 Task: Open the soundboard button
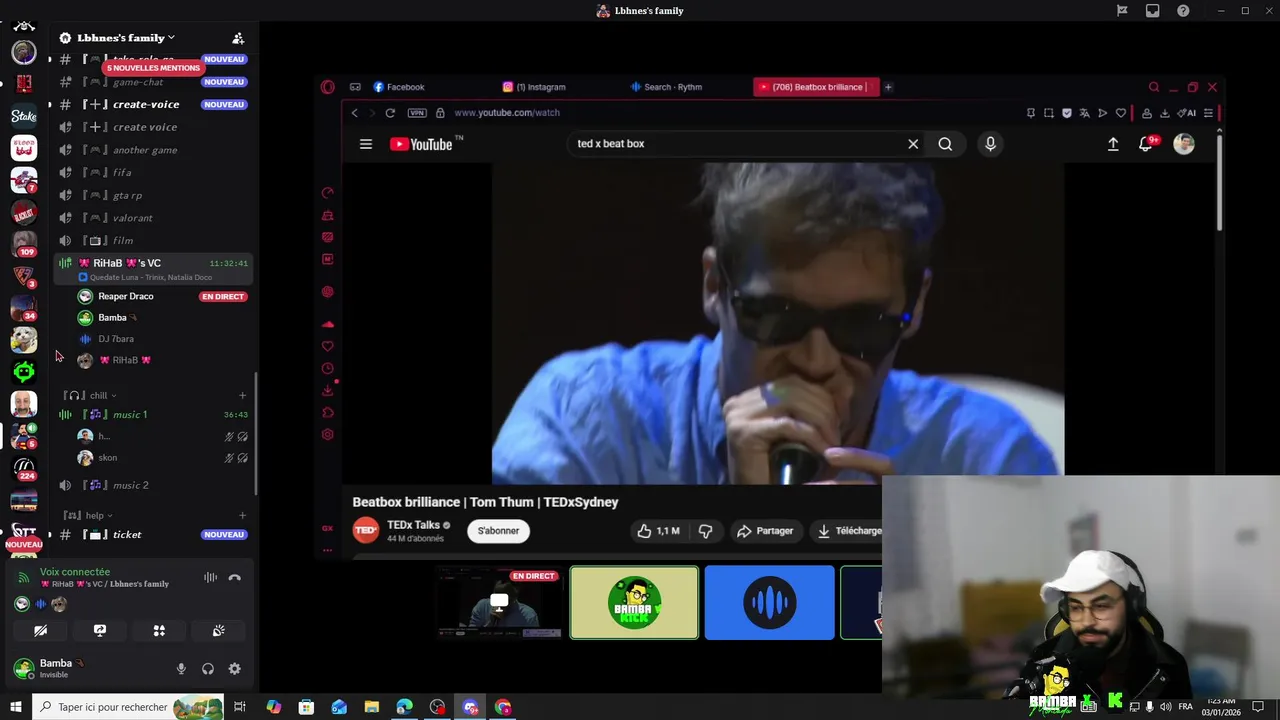pyautogui.click(x=218, y=631)
